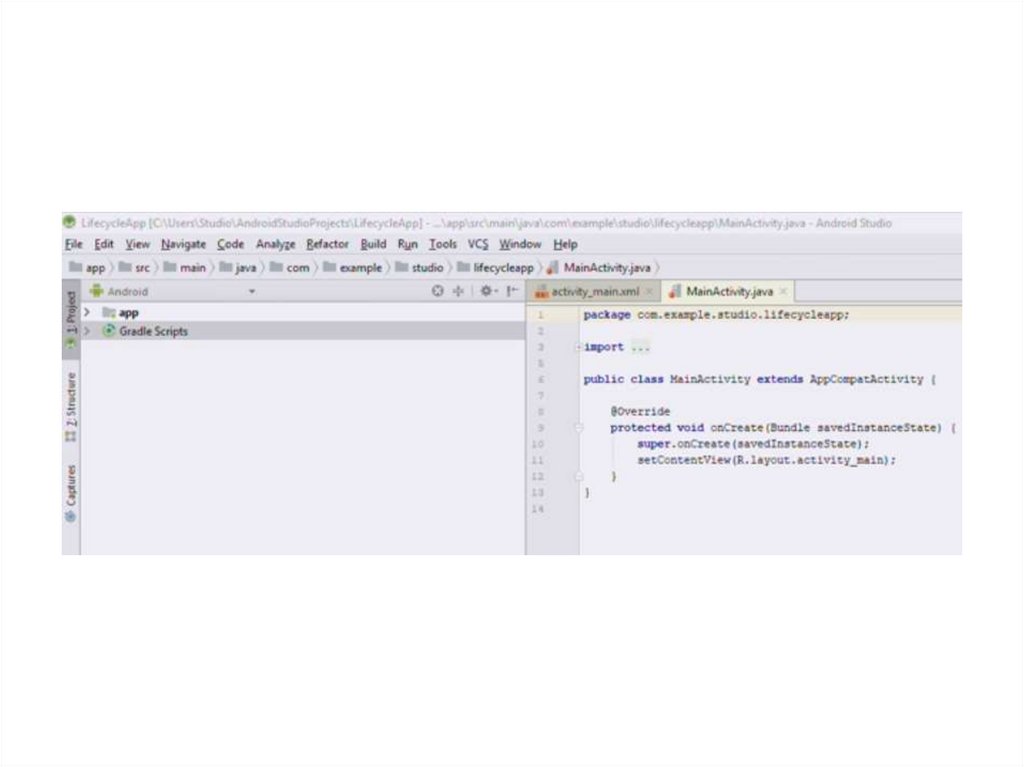Click the src breadcrumb folder
The width and height of the screenshot is (1024, 767).
click(135, 268)
